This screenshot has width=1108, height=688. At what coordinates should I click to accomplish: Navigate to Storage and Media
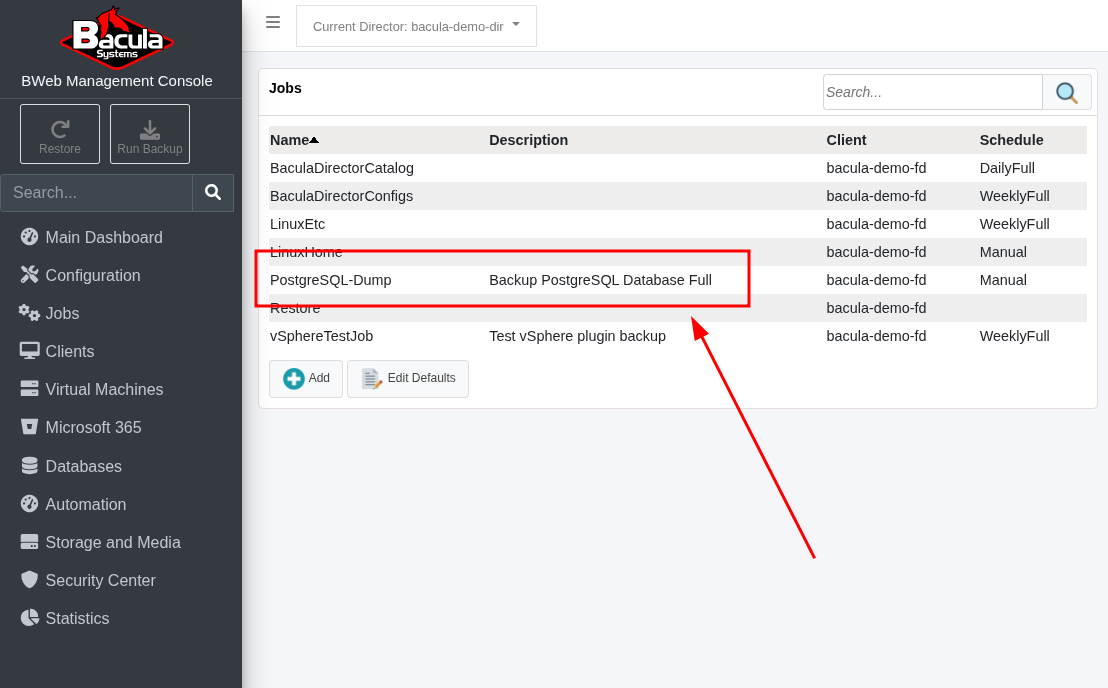(112, 542)
